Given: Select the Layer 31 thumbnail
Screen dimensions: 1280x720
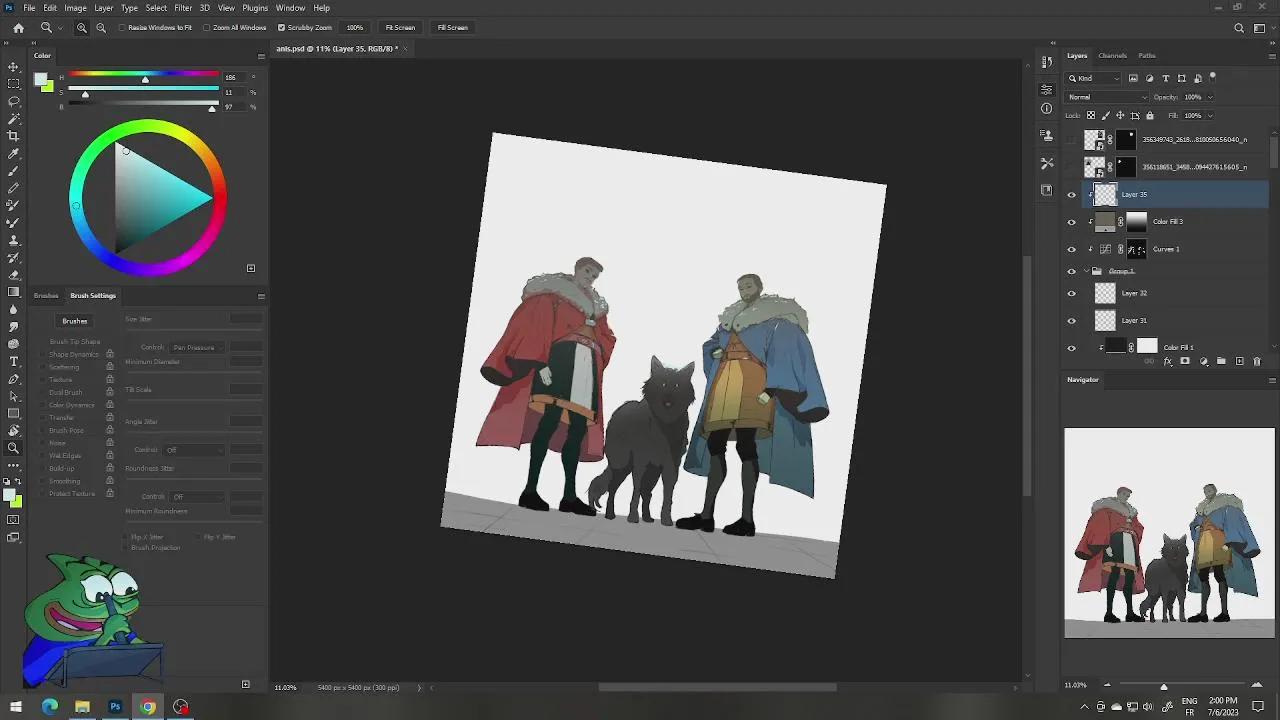Looking at the screenshot, I should (x=1105, y=321).
